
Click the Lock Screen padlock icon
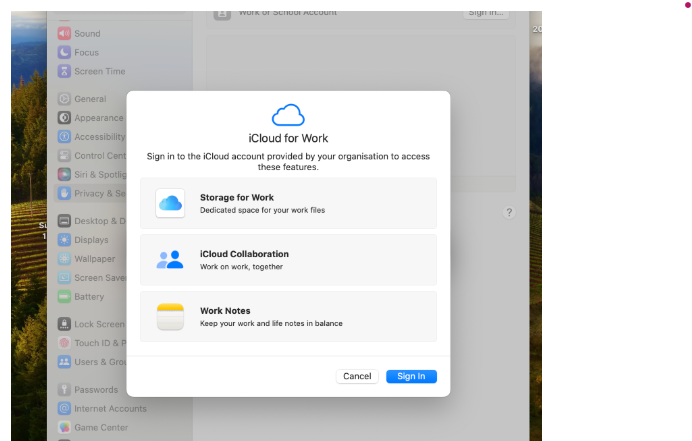coord(64,324)
